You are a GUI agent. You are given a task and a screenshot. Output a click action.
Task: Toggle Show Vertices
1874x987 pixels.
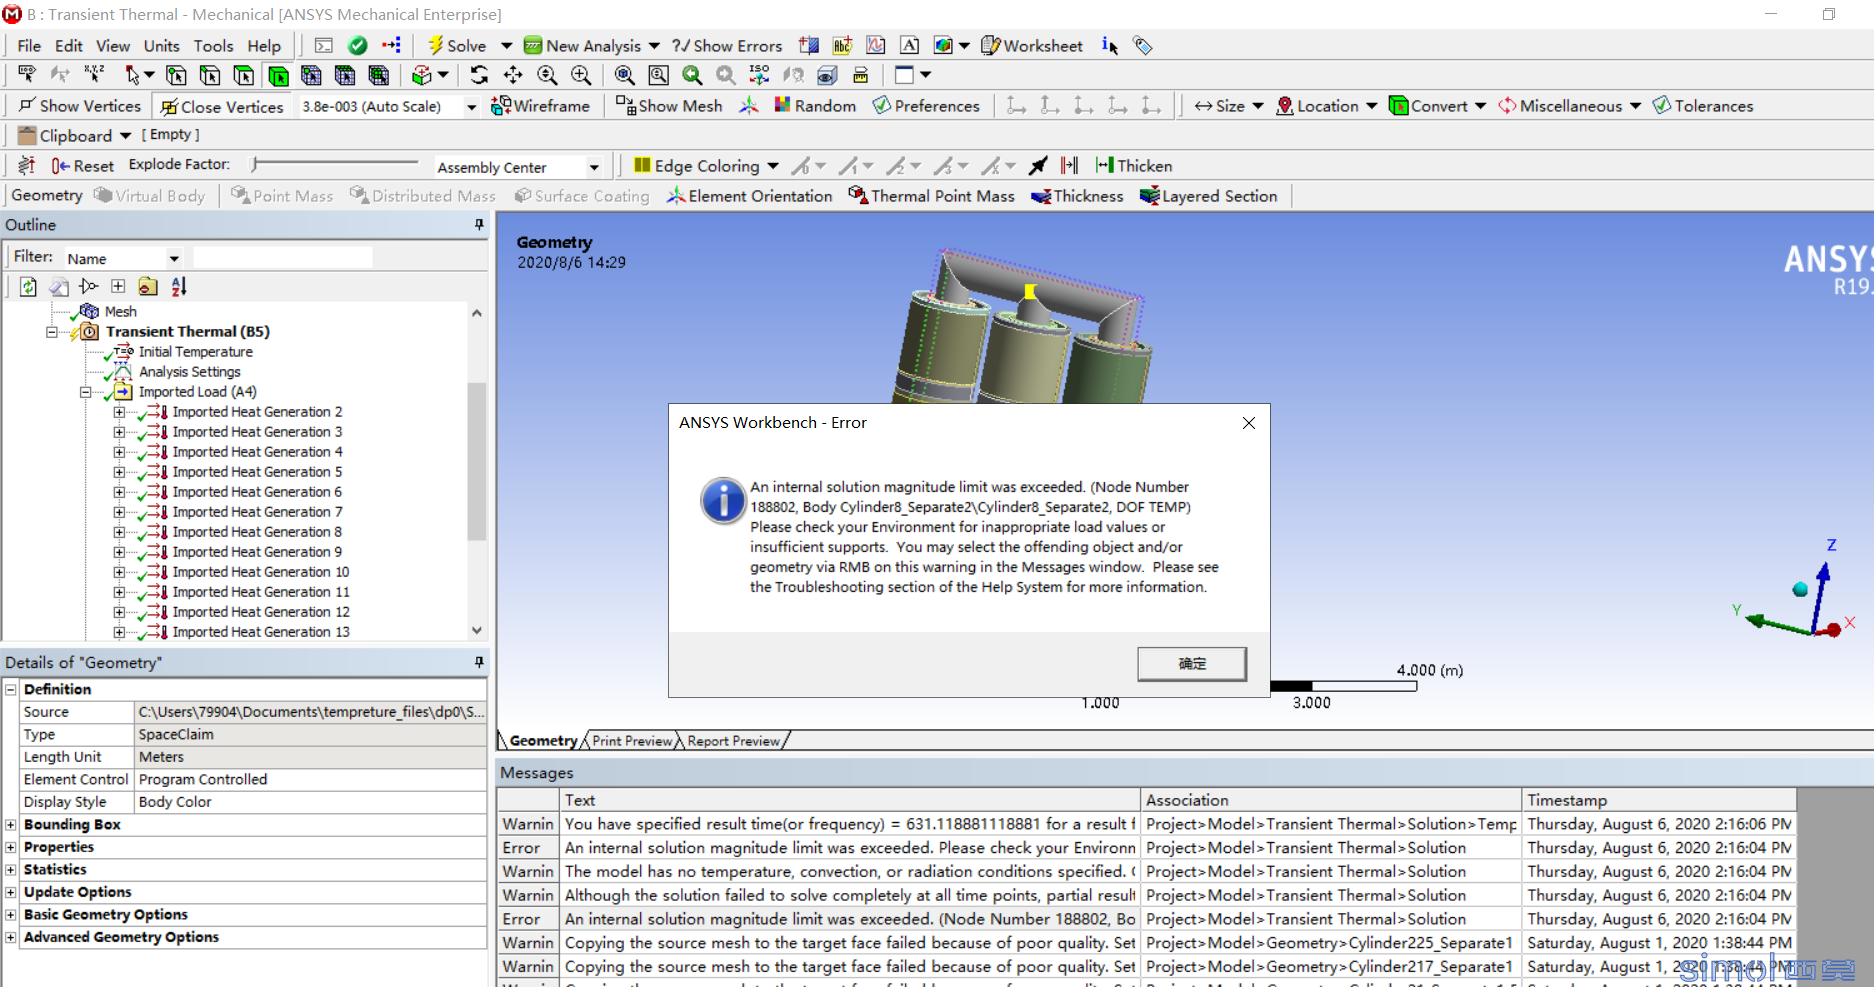(x=80, y=106)
